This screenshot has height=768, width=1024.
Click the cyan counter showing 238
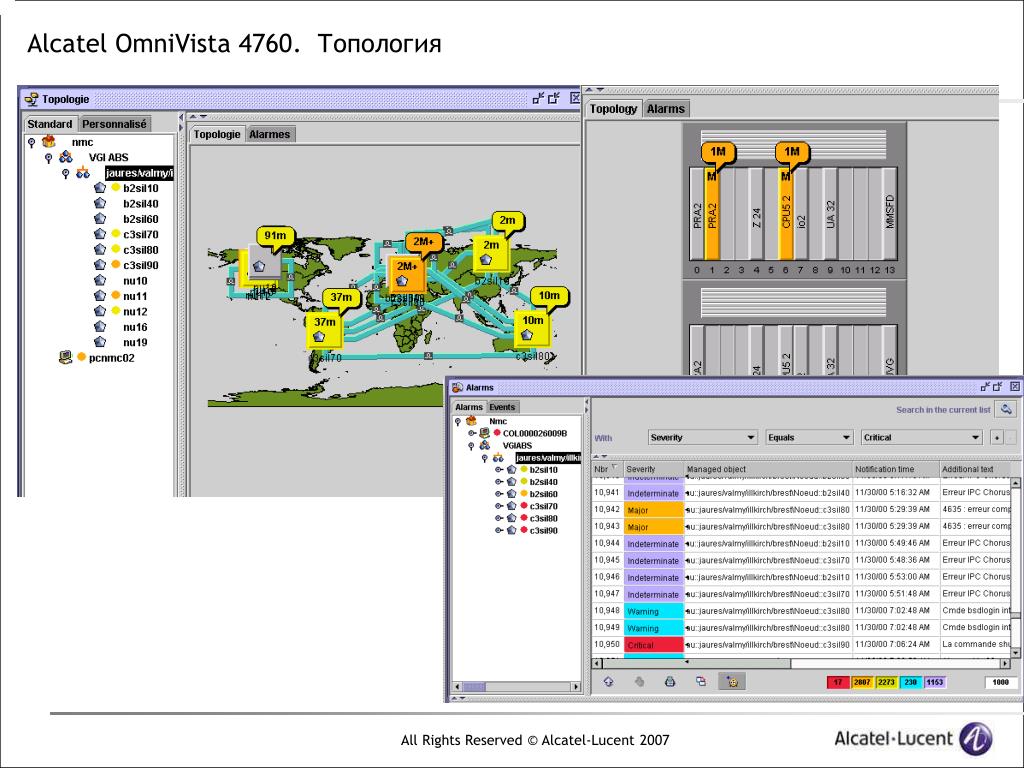(910, 682)
